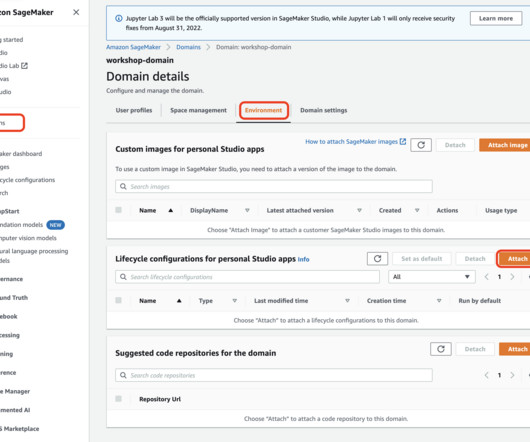Sort by Latest attached version arrow
This screenshot has height=442, width=530.
point(359,211)
